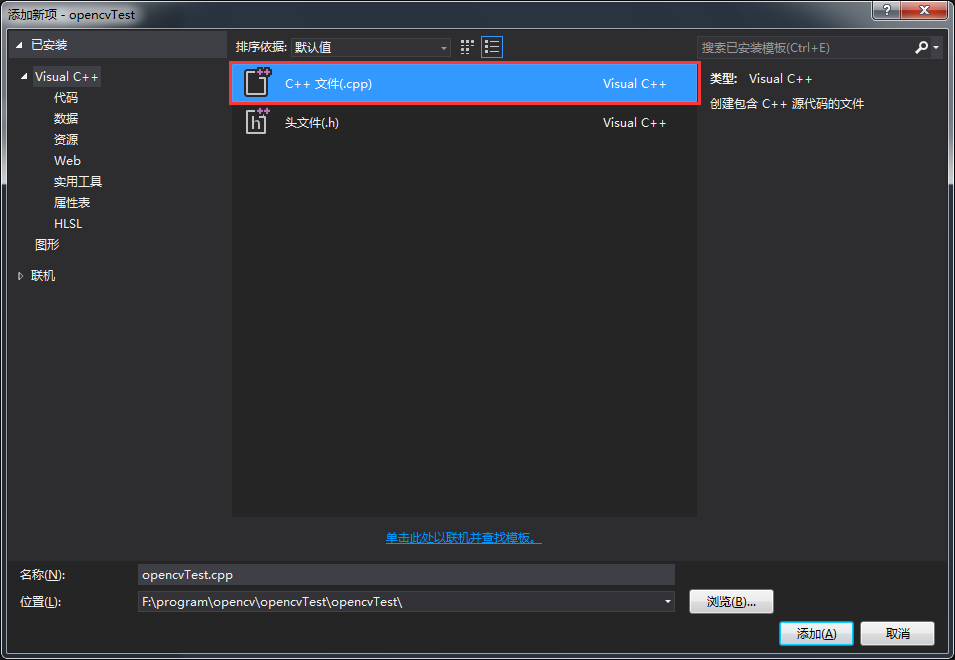Select the 代码 category

pos(66,97)
